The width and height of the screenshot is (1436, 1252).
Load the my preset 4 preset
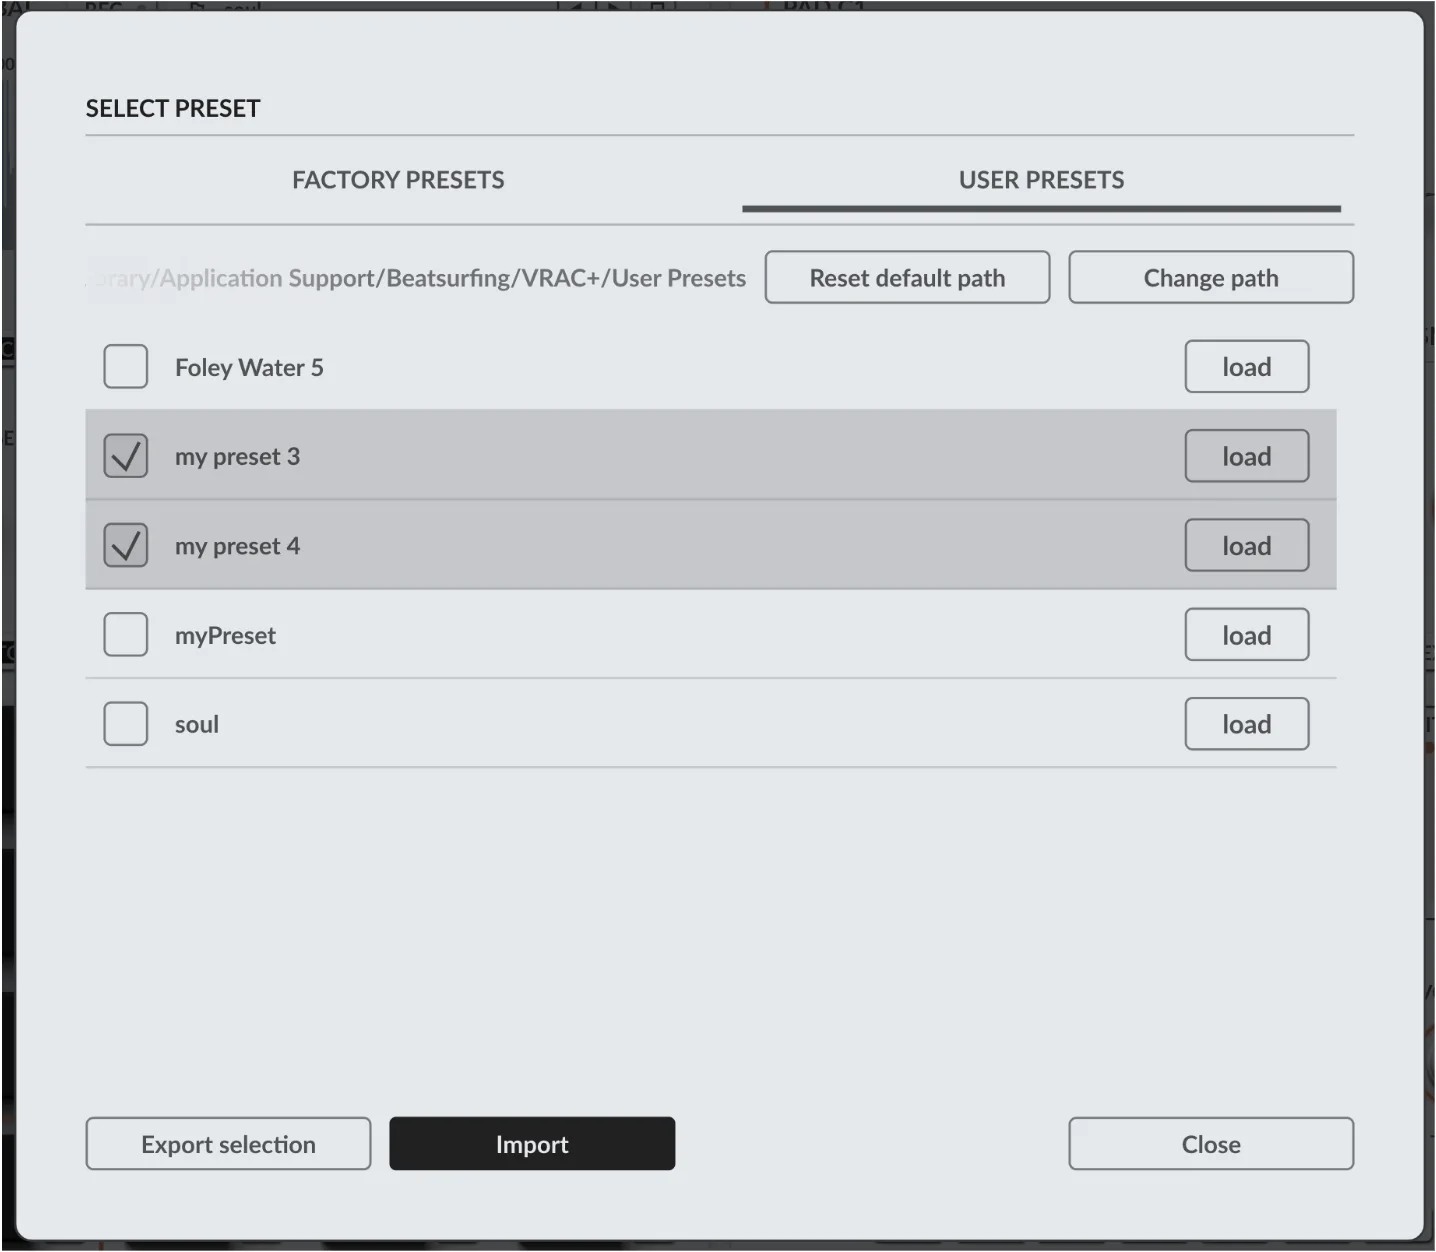(1247, 546)
